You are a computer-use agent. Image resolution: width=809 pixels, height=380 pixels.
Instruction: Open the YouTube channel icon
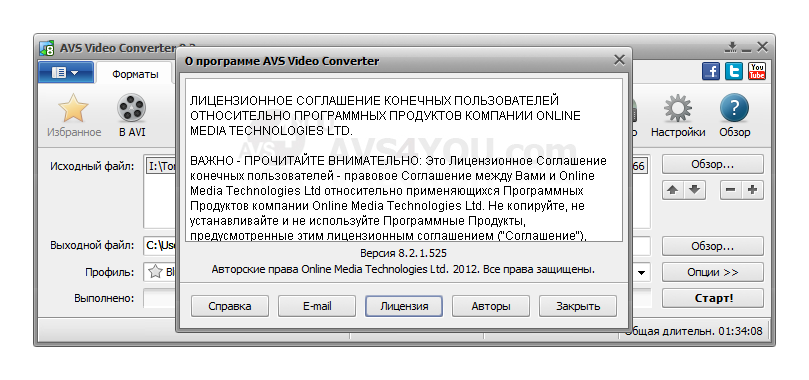pos(757,71)
